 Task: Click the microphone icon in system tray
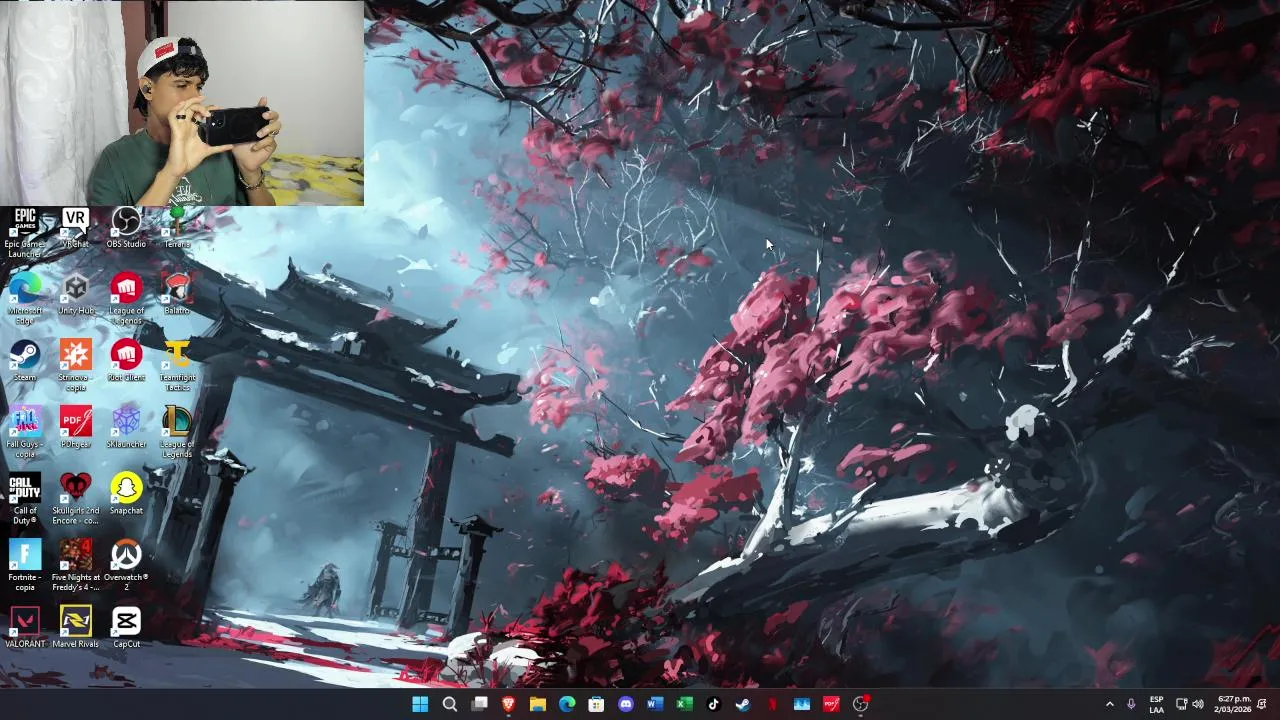(x=1131, y=704)
